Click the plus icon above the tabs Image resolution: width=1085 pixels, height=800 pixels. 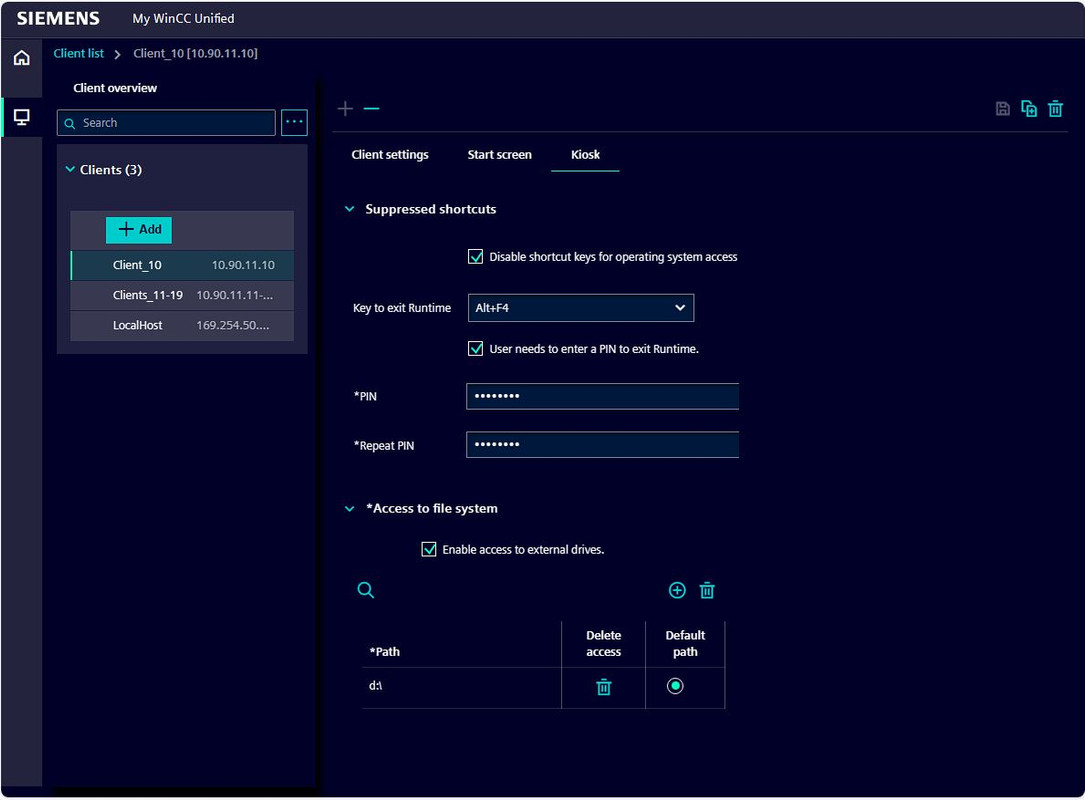pyautogui.click(x=345, y=109)
